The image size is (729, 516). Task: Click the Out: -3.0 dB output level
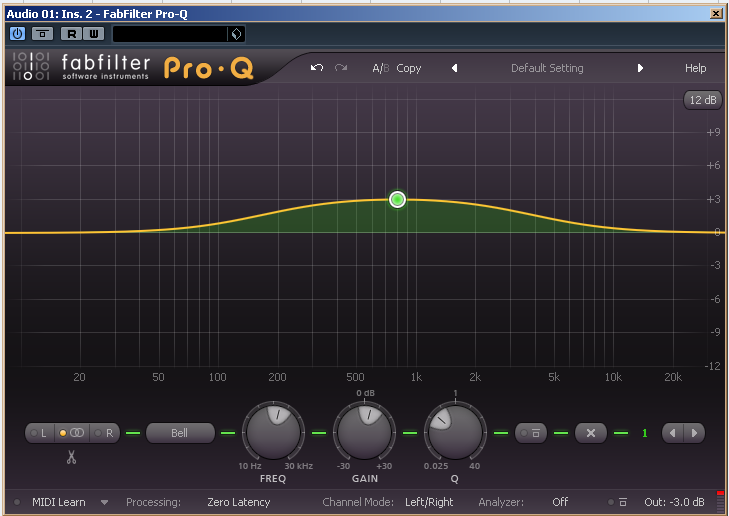click(674, 502)
